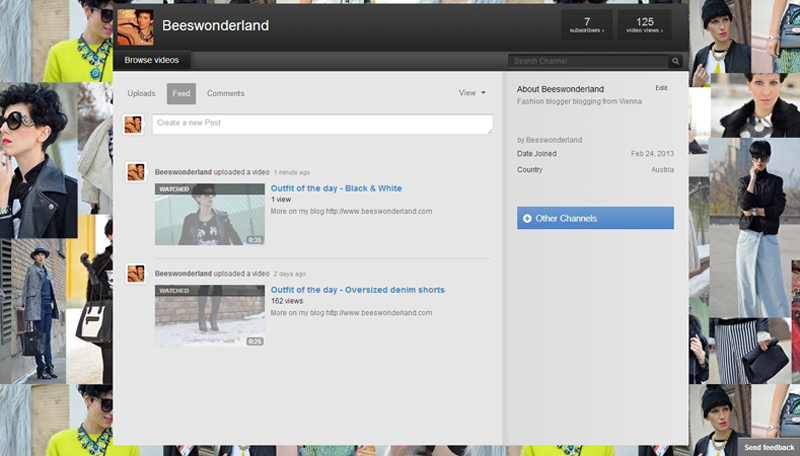Viewport: 800px width, 456px height.
Task: Click the '1 minute ago' timestamp
Action: 292,172
